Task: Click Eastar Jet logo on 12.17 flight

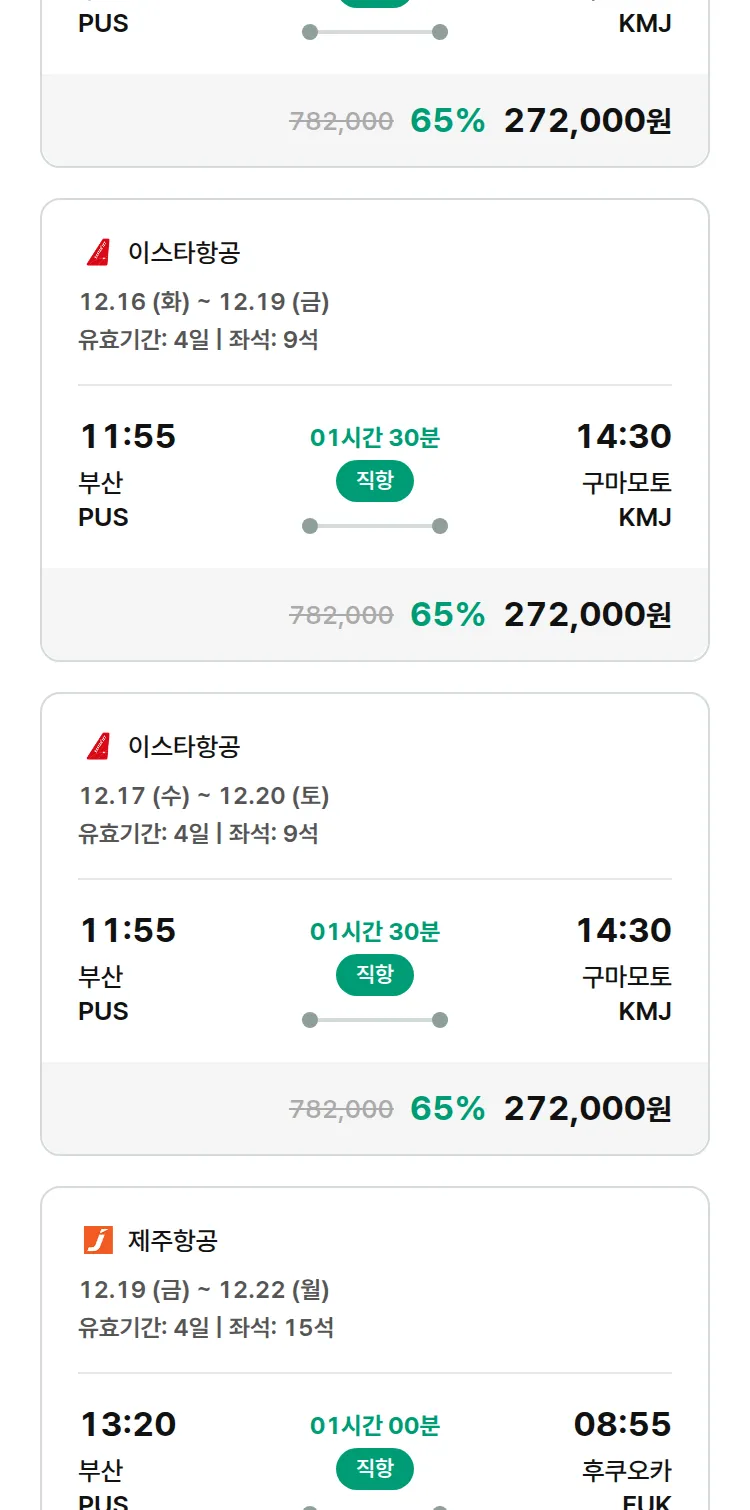Action: (98, 746)
